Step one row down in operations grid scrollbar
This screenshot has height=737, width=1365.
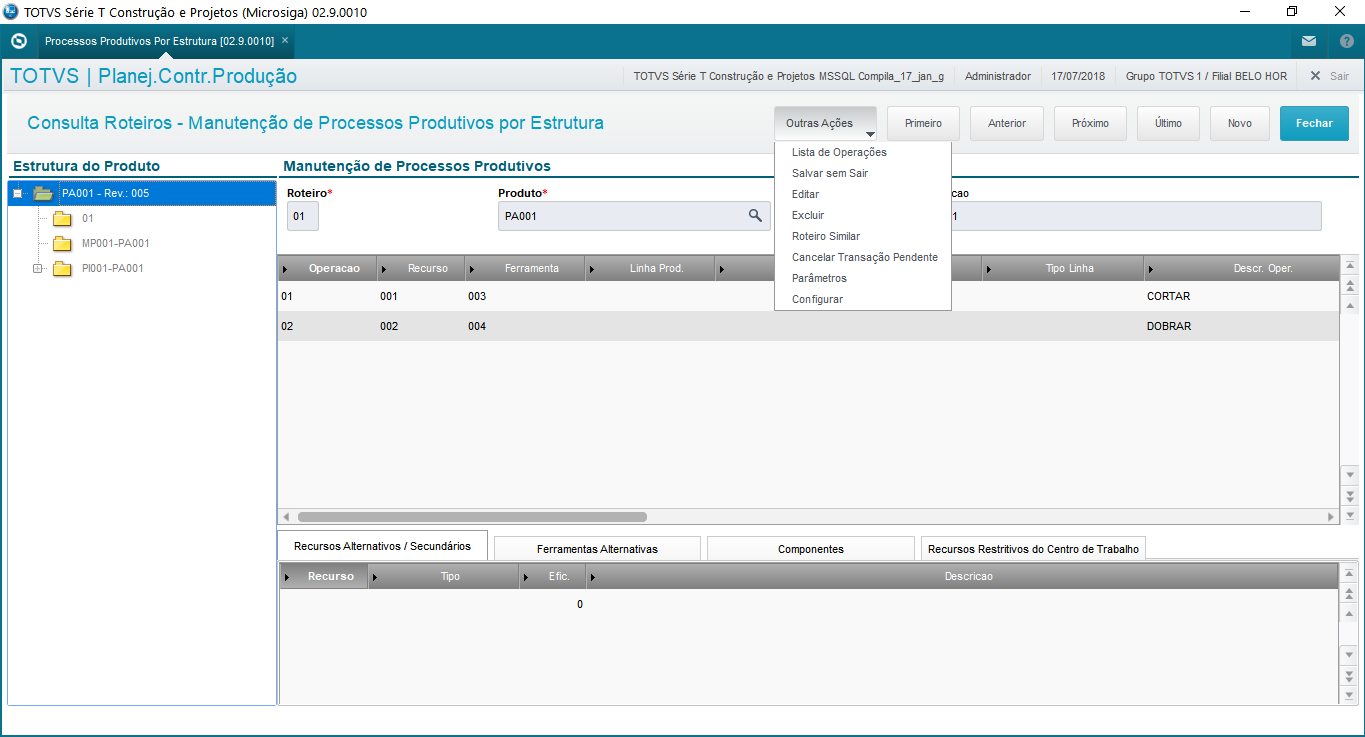click(1350, 475)
